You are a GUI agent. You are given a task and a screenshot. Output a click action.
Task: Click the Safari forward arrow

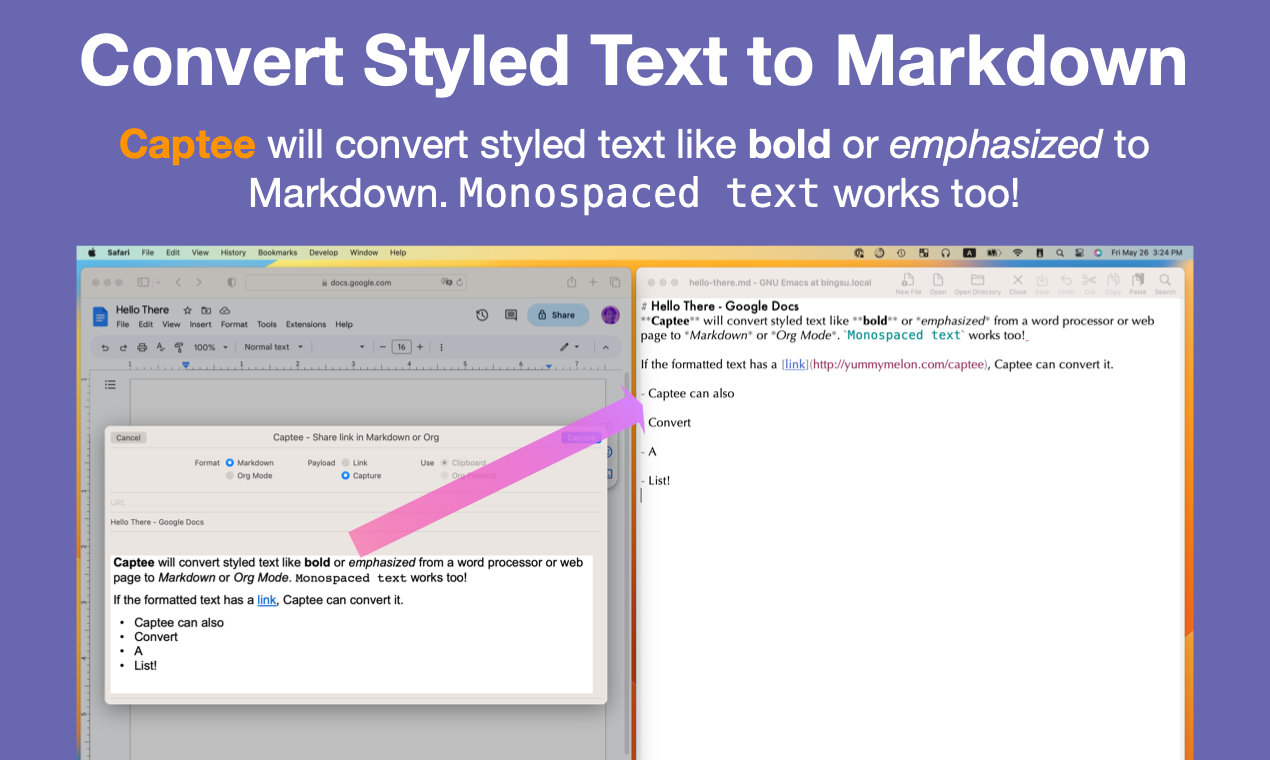click(199, 283)
